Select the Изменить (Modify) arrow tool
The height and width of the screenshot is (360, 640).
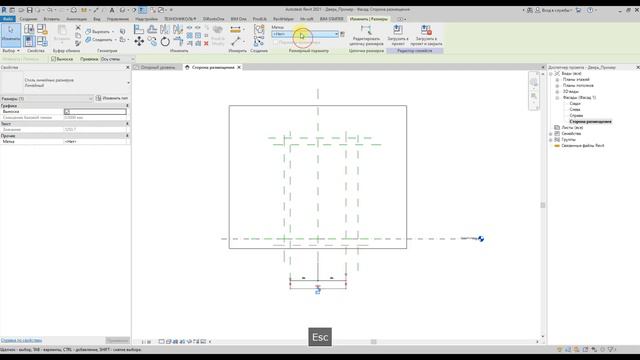click(11, 35)
